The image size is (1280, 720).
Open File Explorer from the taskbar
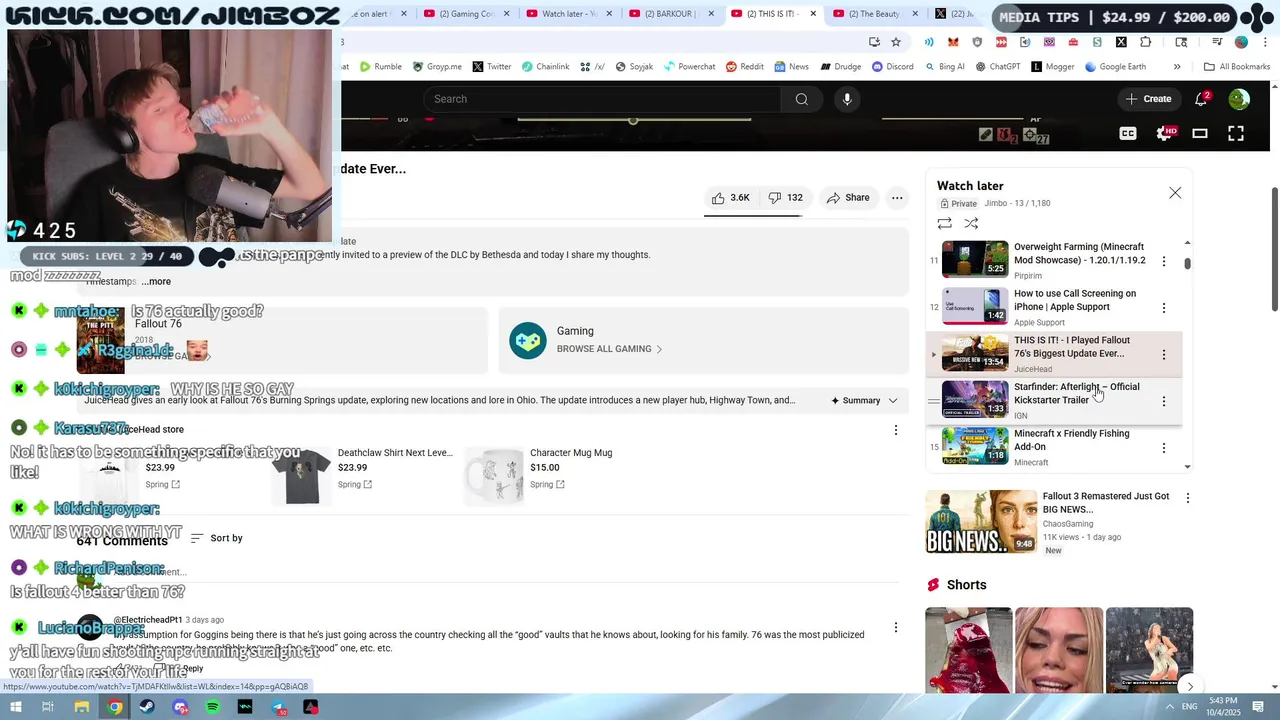pos(82,707)
